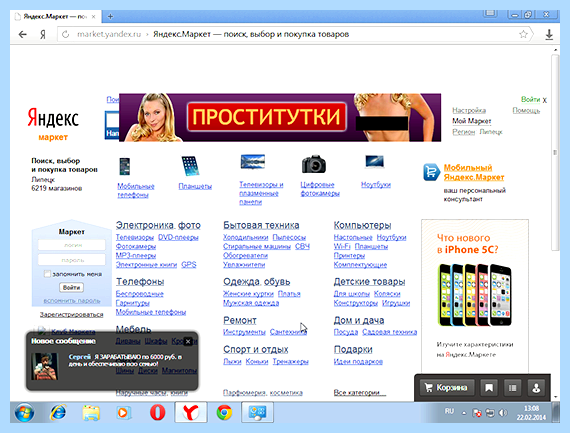
Task: Launch Opera from the taskbar
Action: 157,413
